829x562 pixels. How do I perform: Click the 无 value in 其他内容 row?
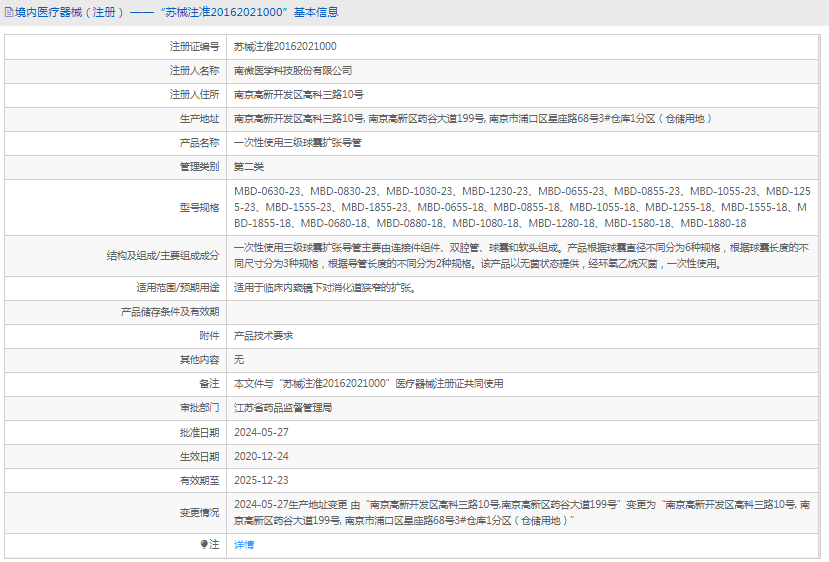pyautogui.click(x=239, y=360)
